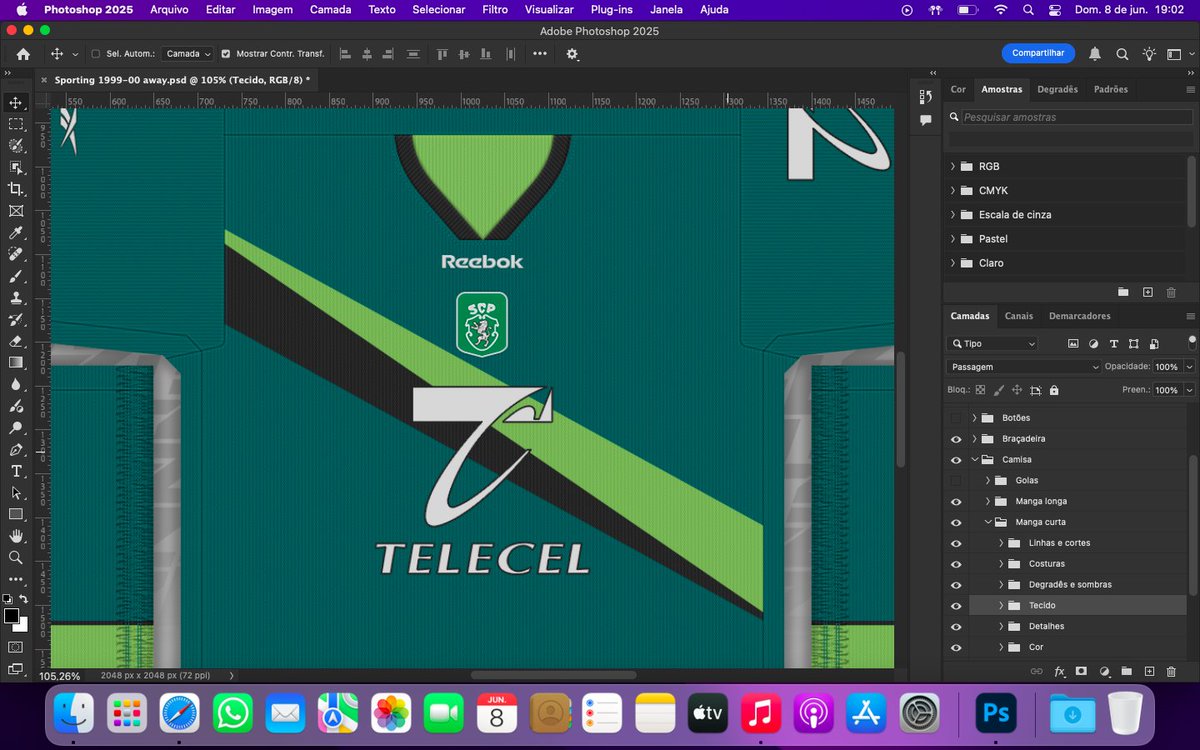Select the Pen tool
The height and width of the screenshot is (750, 1200).
[x=16, y=449]
